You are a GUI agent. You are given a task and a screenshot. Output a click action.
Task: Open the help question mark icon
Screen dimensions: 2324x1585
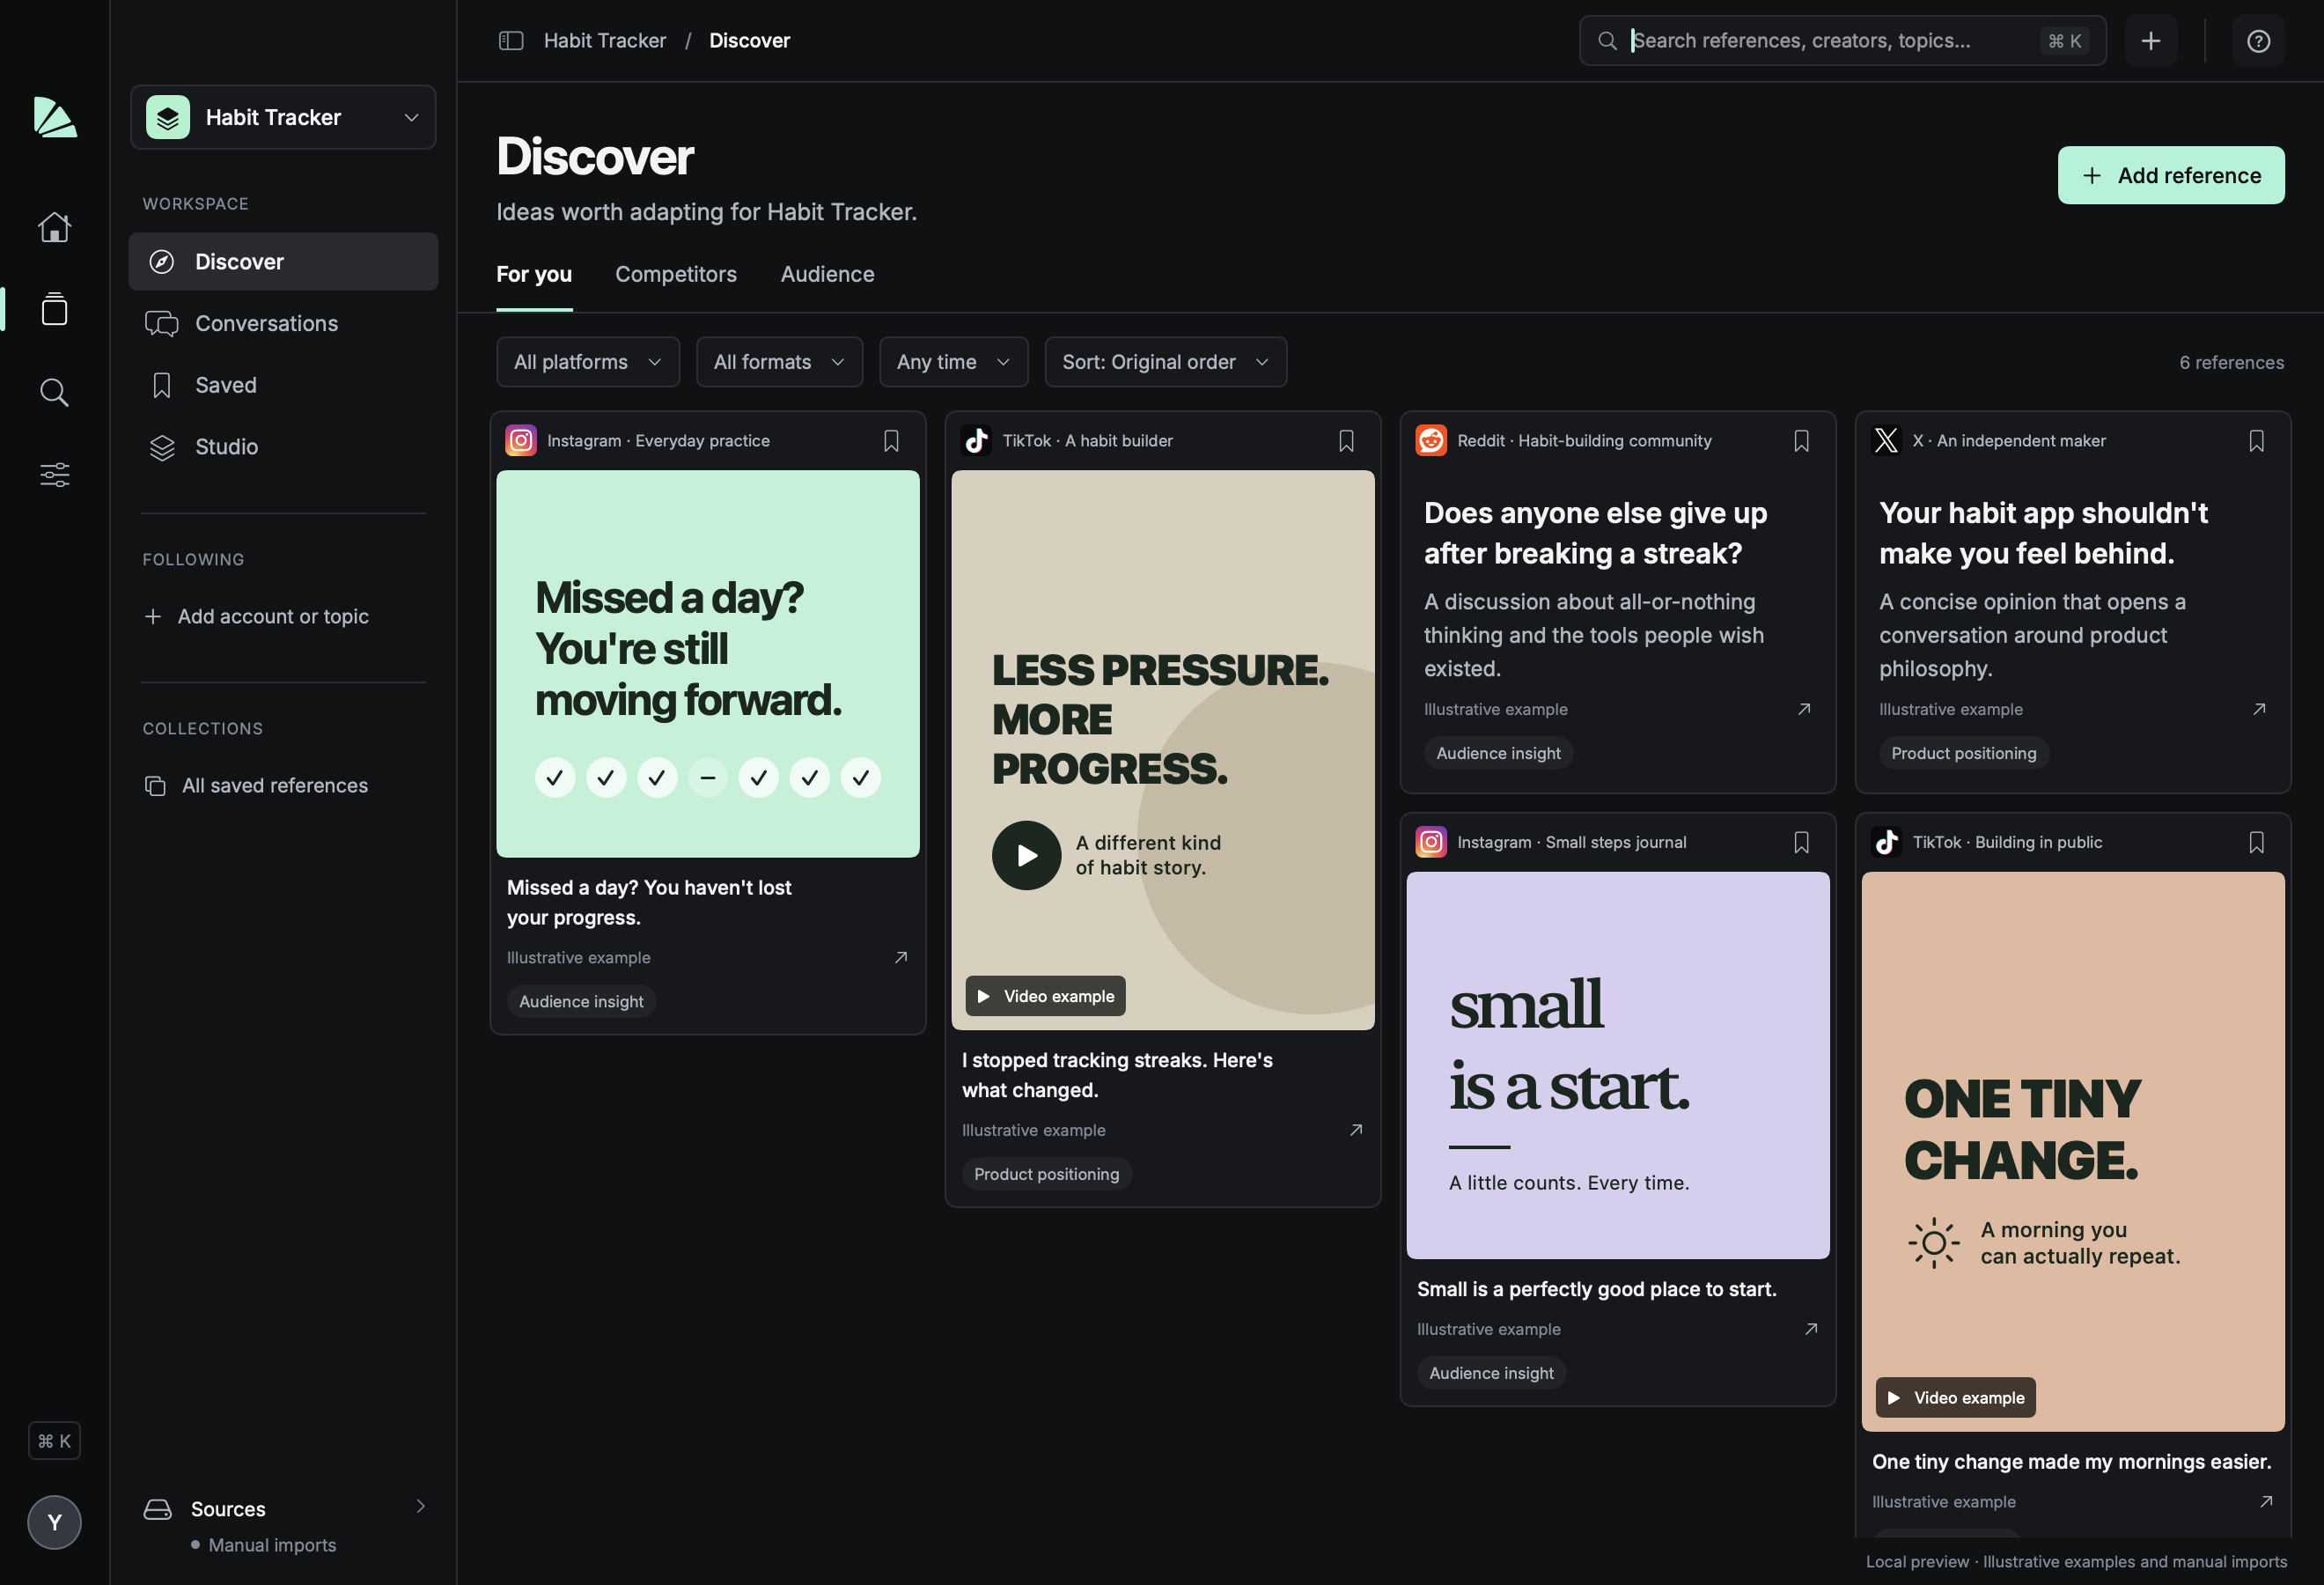pyautogui.click(x=2258, y=41)
